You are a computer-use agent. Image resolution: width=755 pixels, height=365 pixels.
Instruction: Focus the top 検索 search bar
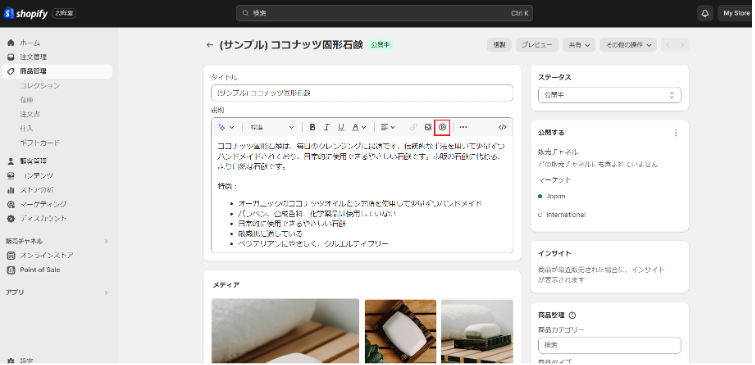384,13
